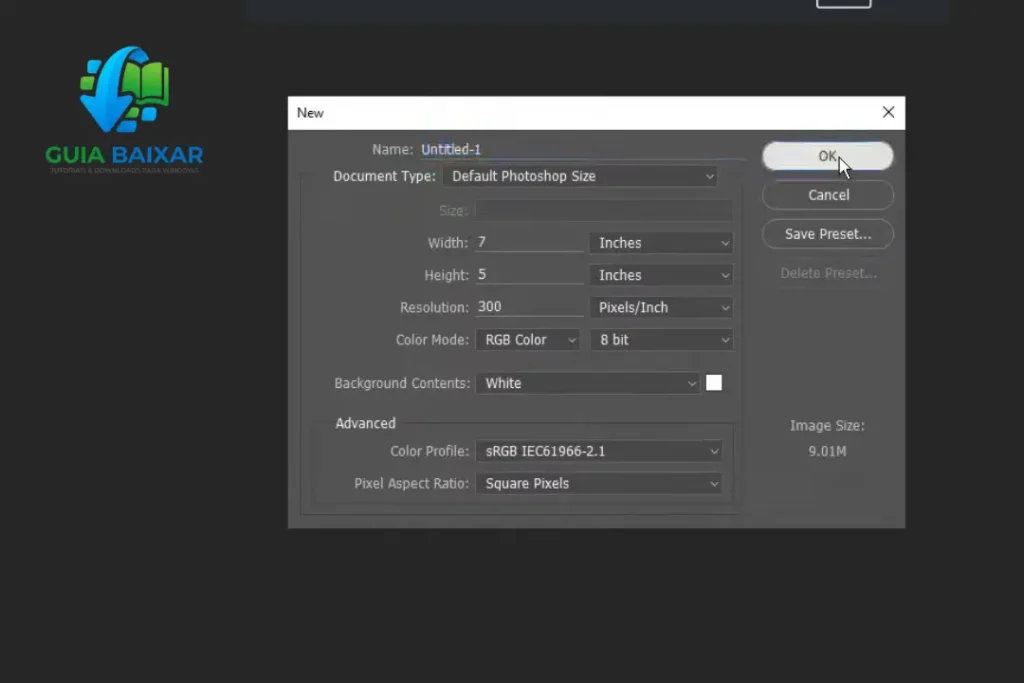Click the Advanced section label
The width and height of the screenshot is (1024, 683).
pyautogui.click(x=365, y=423)
